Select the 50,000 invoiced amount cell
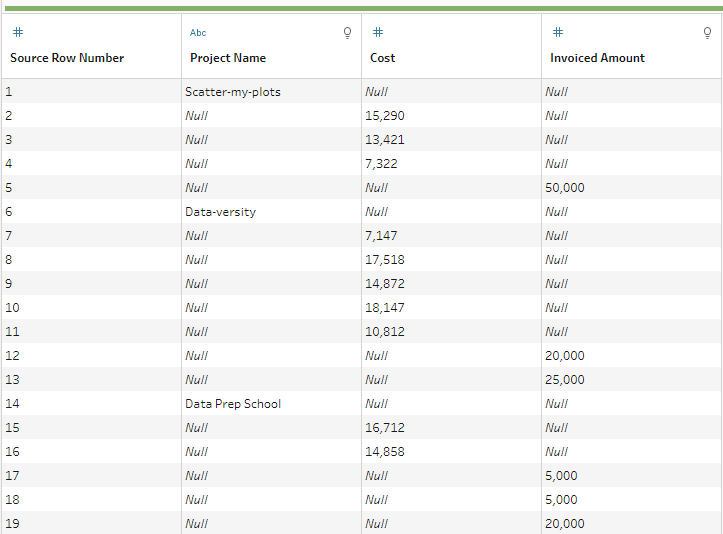This screenshot has height=534, width=723. coord(565,188)
